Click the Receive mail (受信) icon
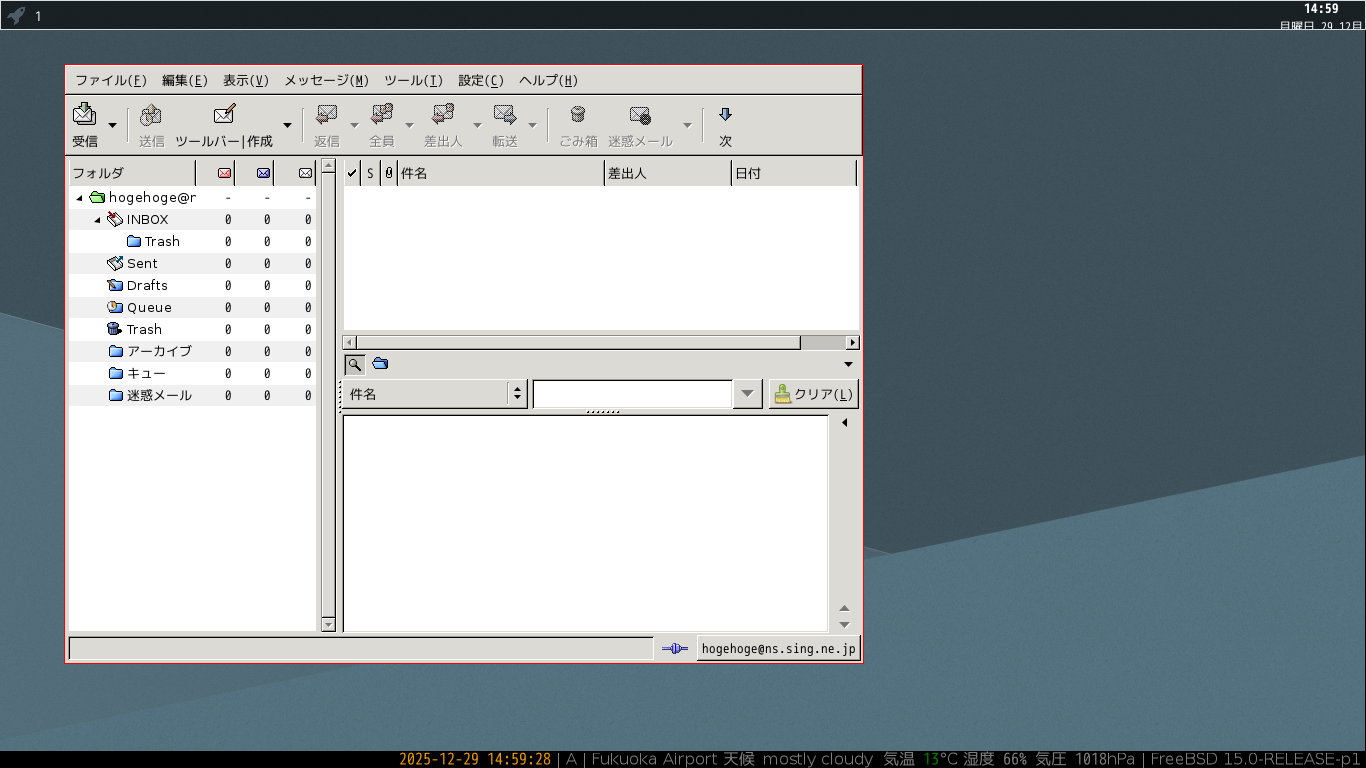The height and width of the screenshot is (768, 1366). [84, 114]
